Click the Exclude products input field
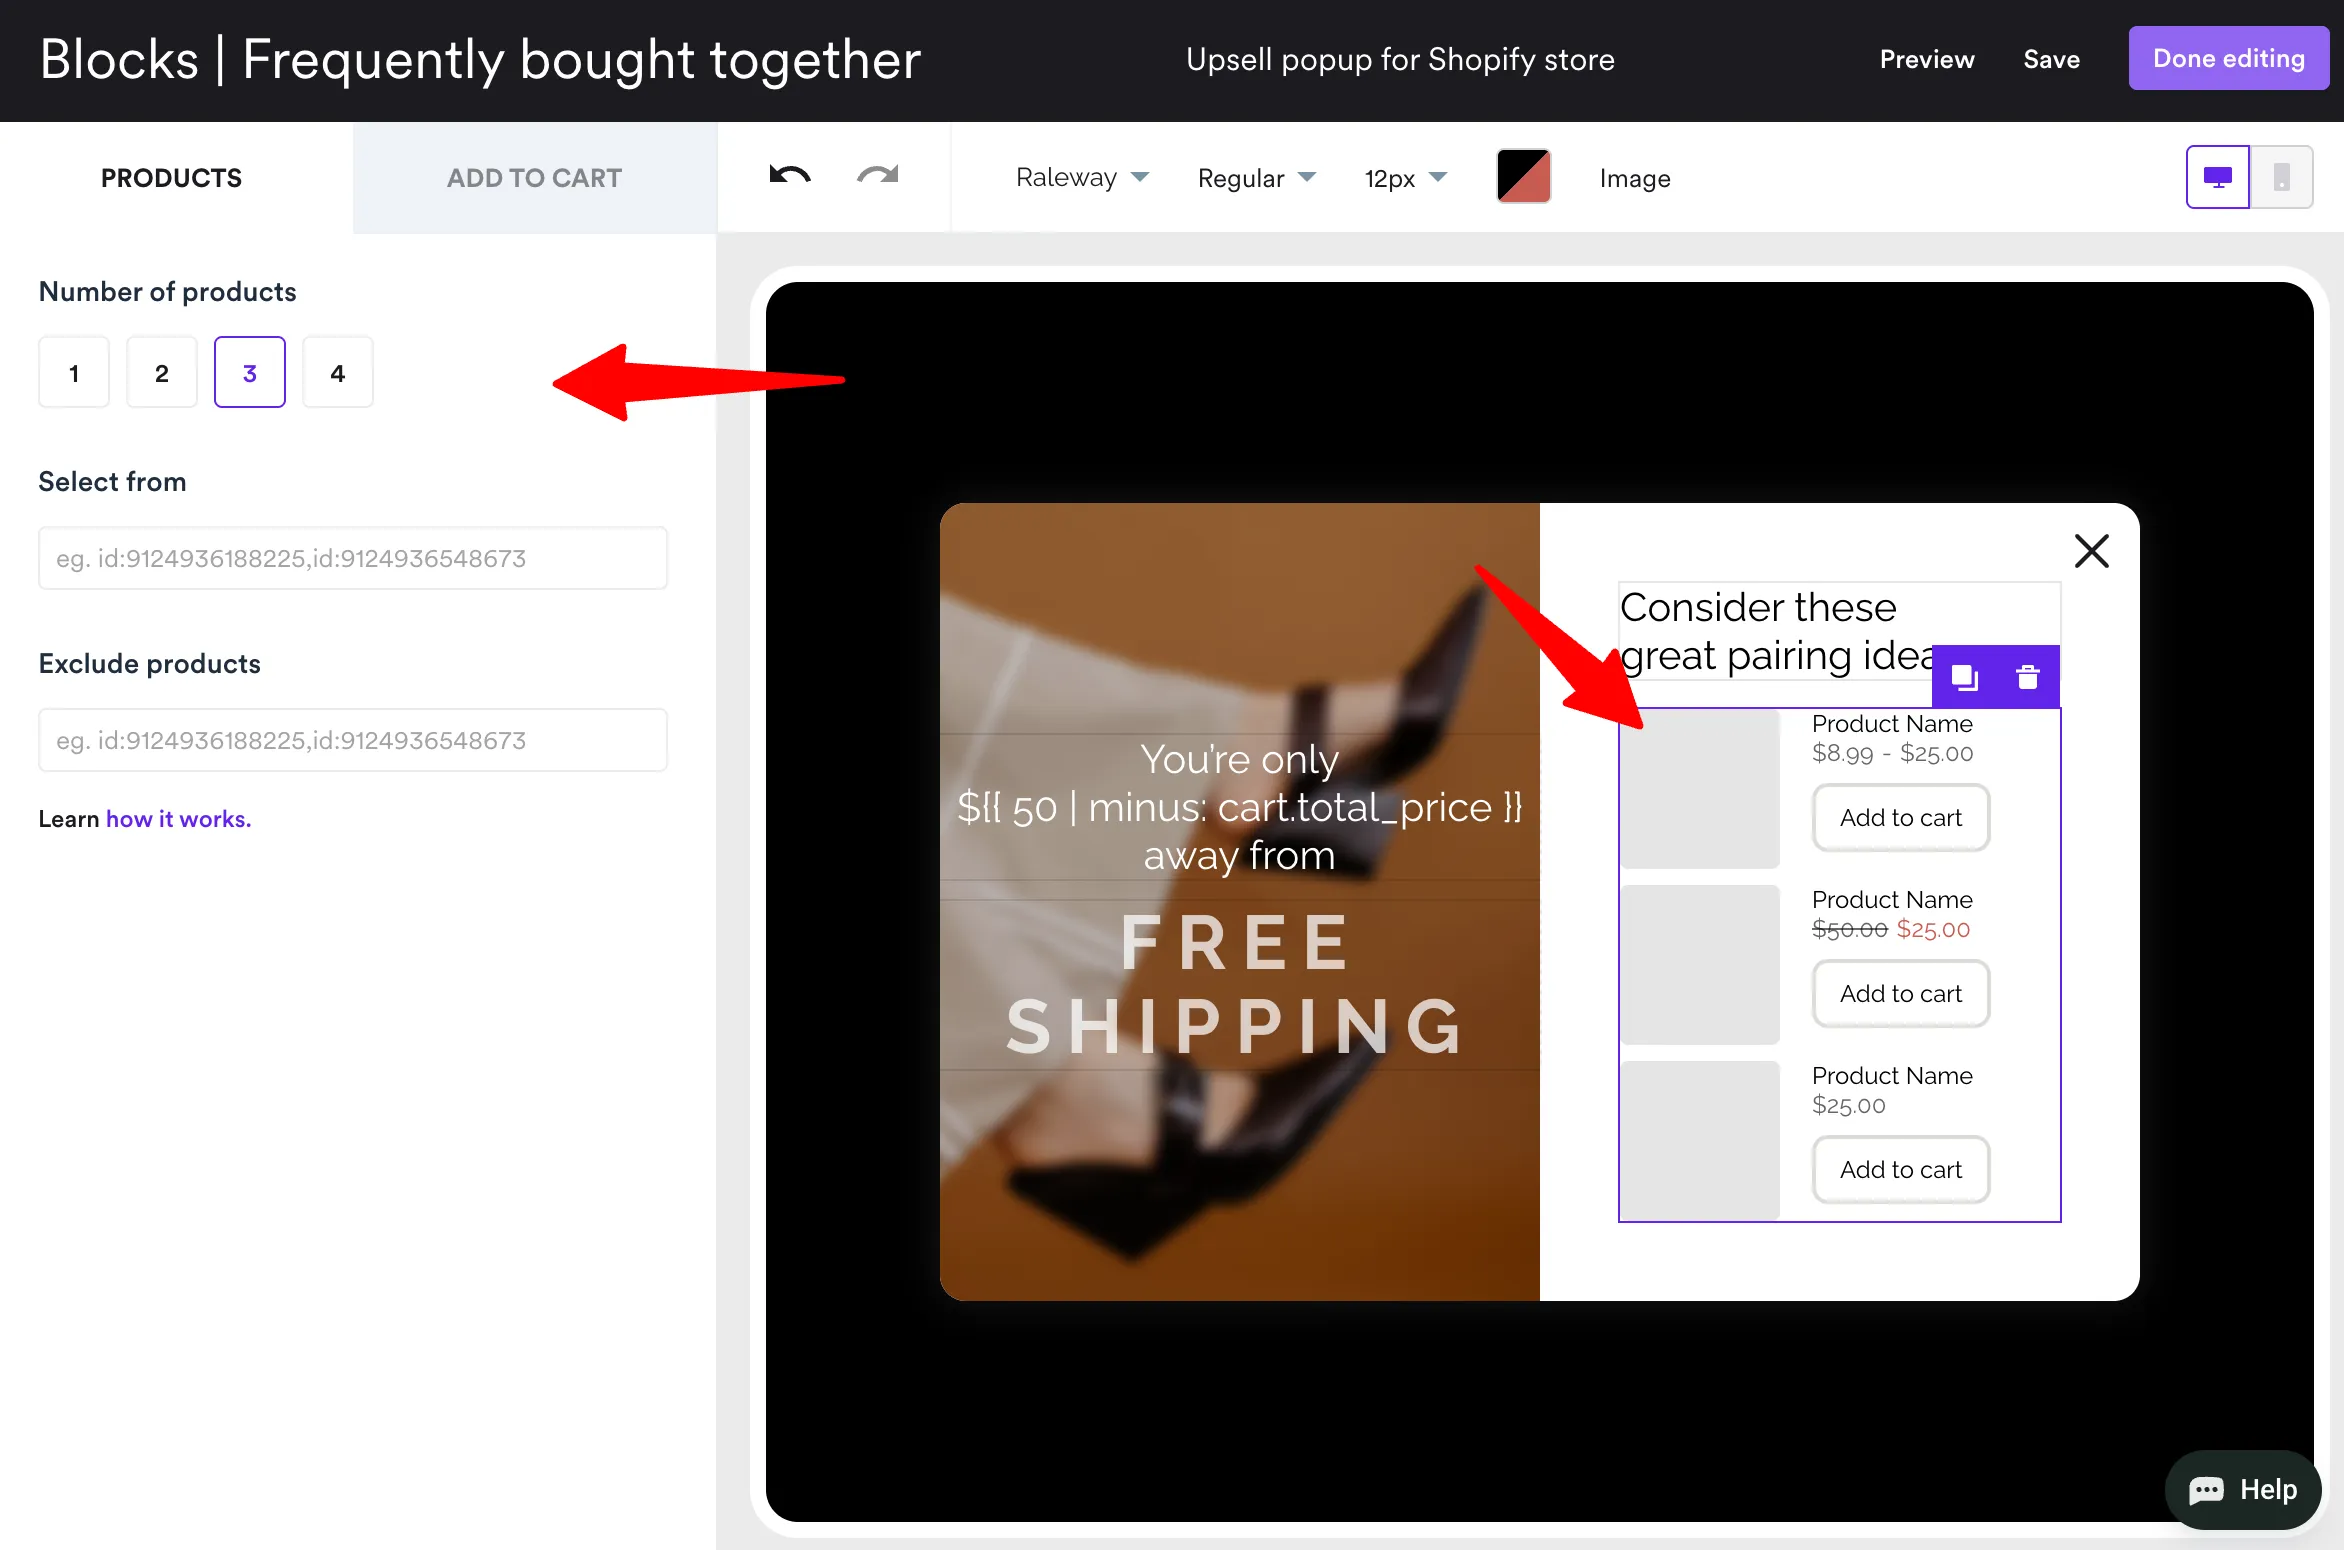This screenshot has height=1550, width=2344. (x=352, y=740)
